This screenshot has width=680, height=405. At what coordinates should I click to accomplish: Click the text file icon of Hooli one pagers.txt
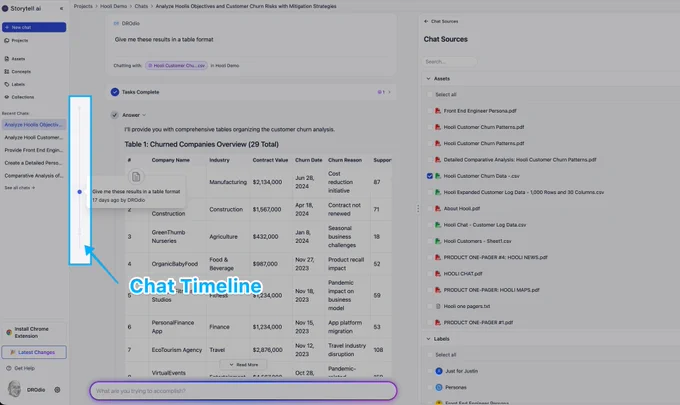438,306
